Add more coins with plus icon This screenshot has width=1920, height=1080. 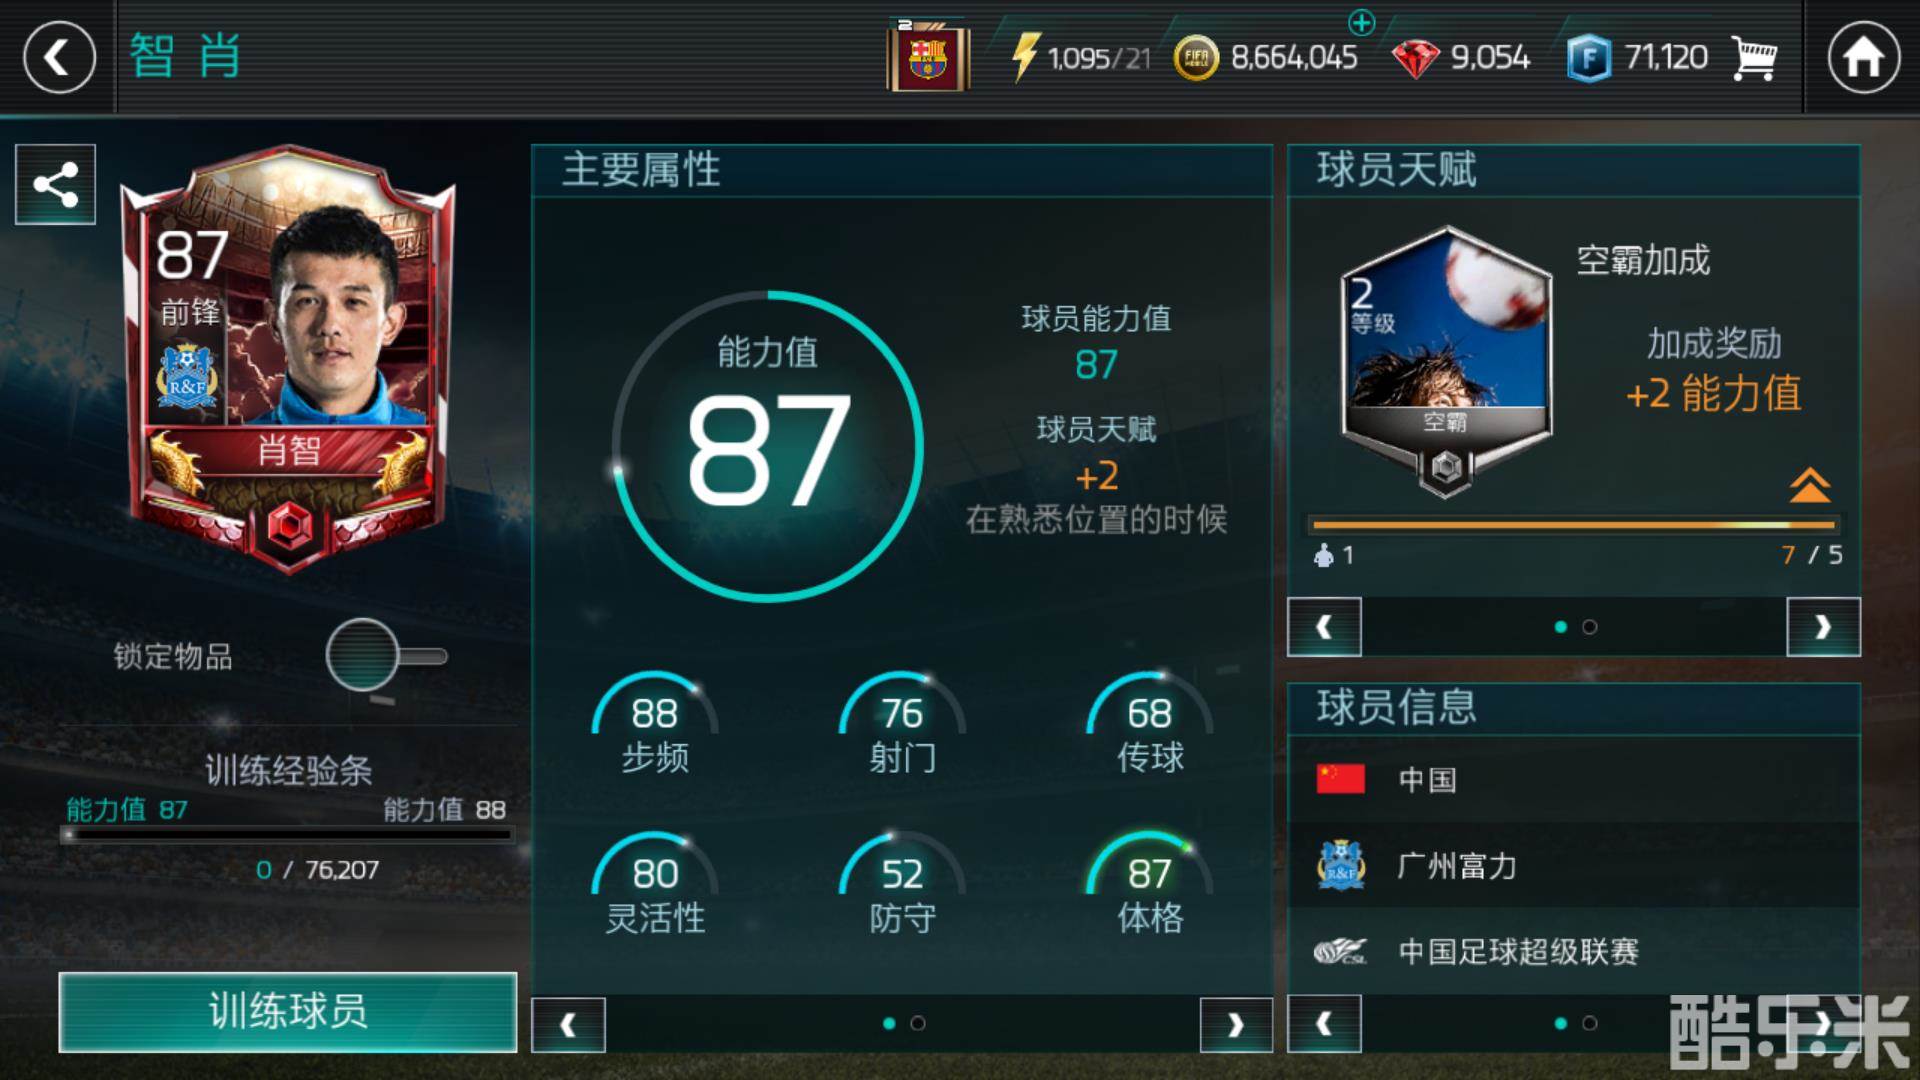[x=1361, y=21]
